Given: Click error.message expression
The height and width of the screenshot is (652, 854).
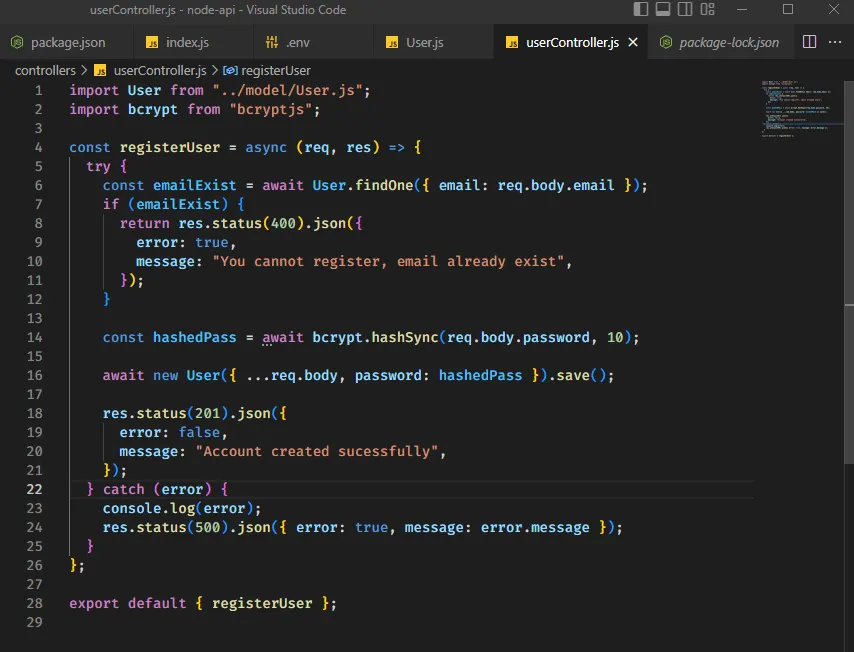Looking at the screenshot, I should [534, 527].
